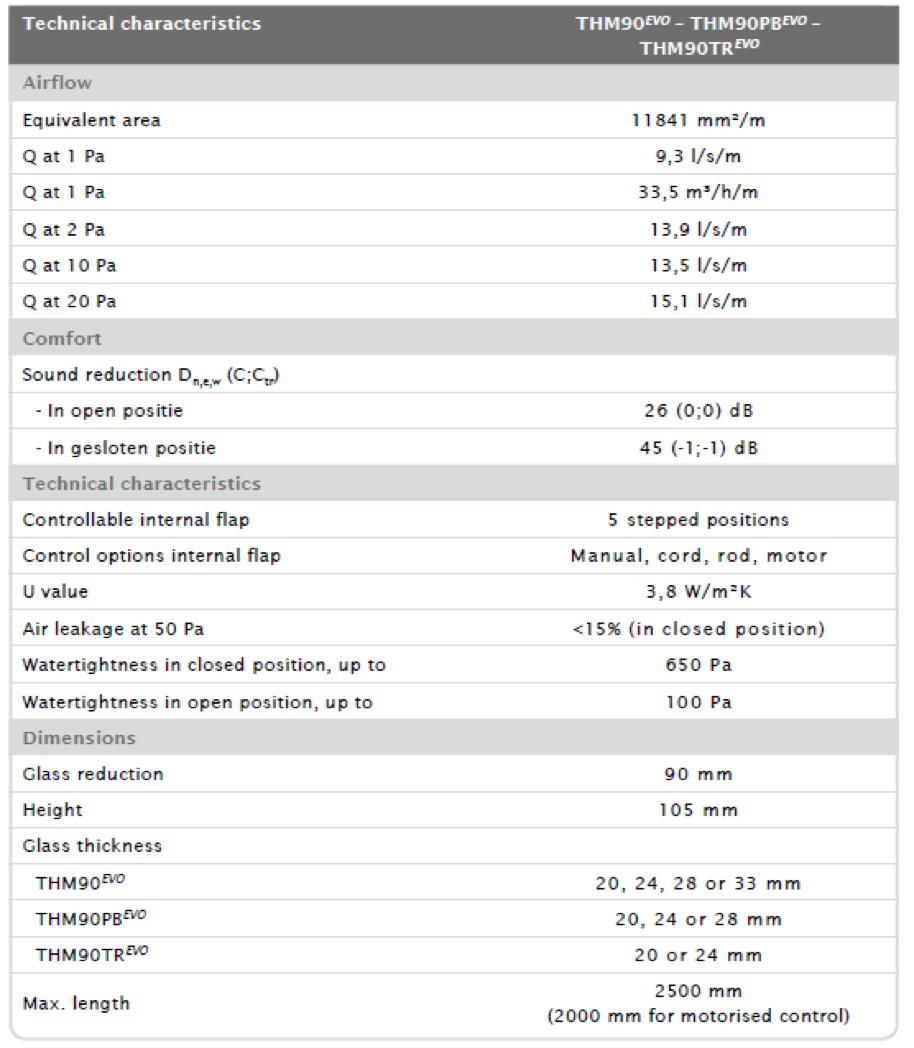Select the Q at 20 Pa row label
Image resolution: width=914 pixels, height=1048 pixels.
click(69, 301)
